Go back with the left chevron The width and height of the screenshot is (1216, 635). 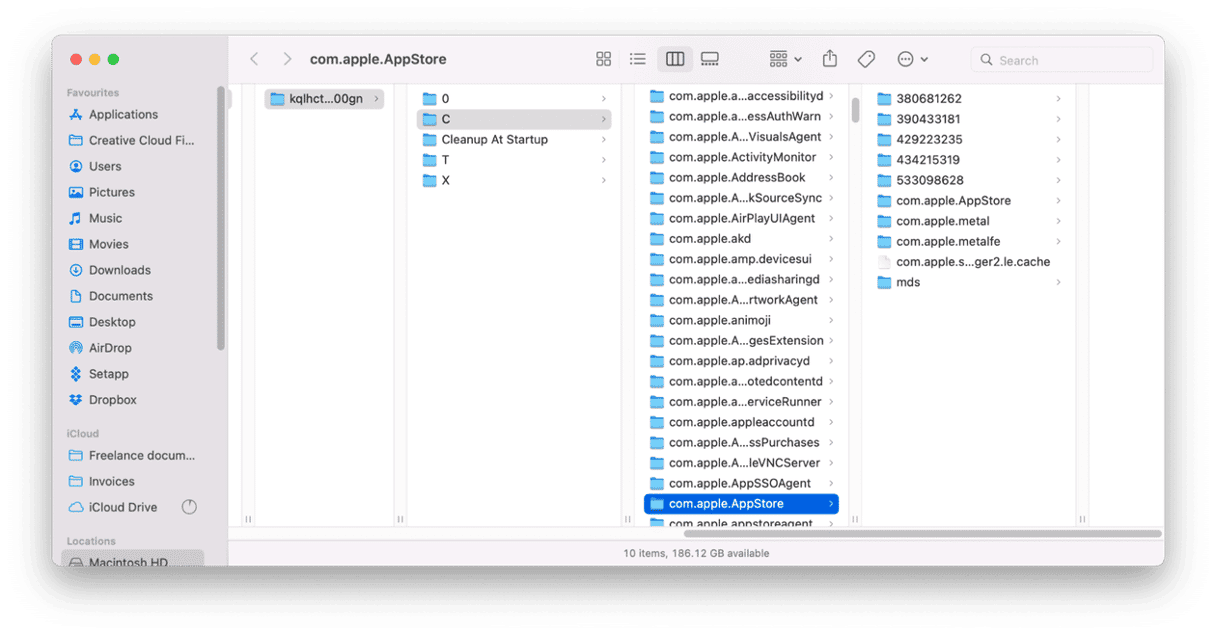click(x=254, y=60)
